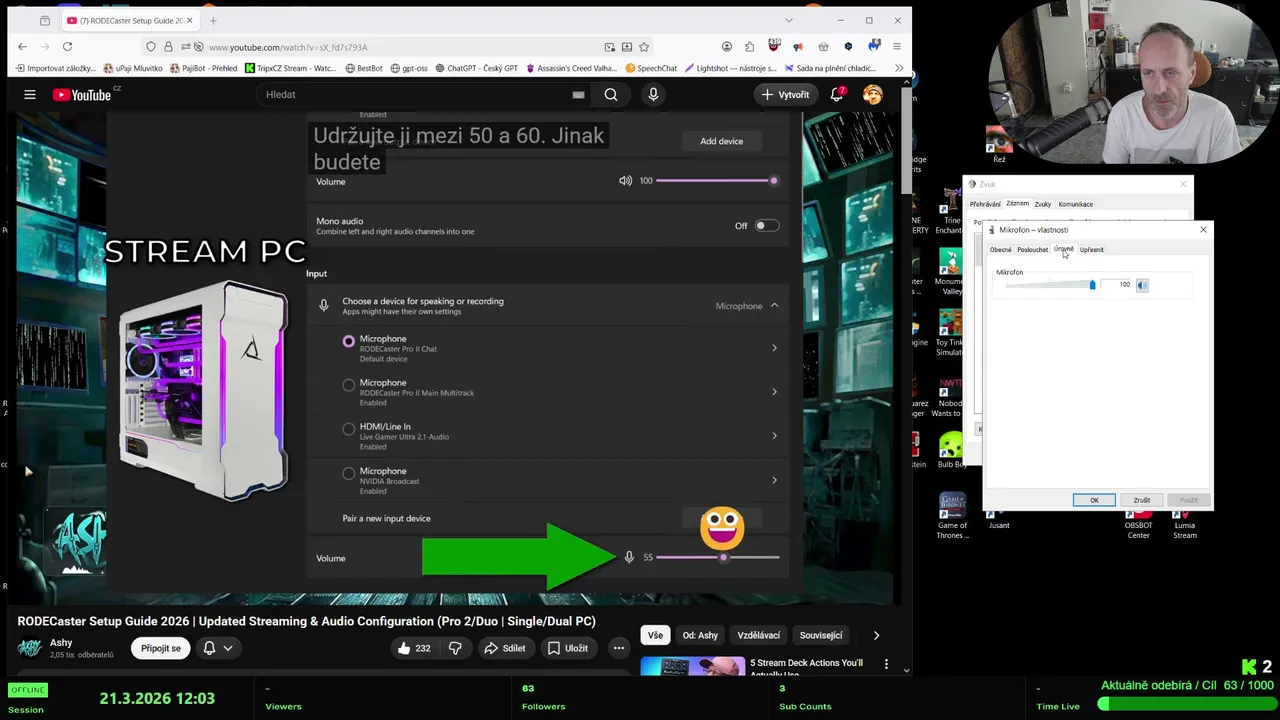Cancel Mikrofon properties with Zrušit

tap(1141, 500)
